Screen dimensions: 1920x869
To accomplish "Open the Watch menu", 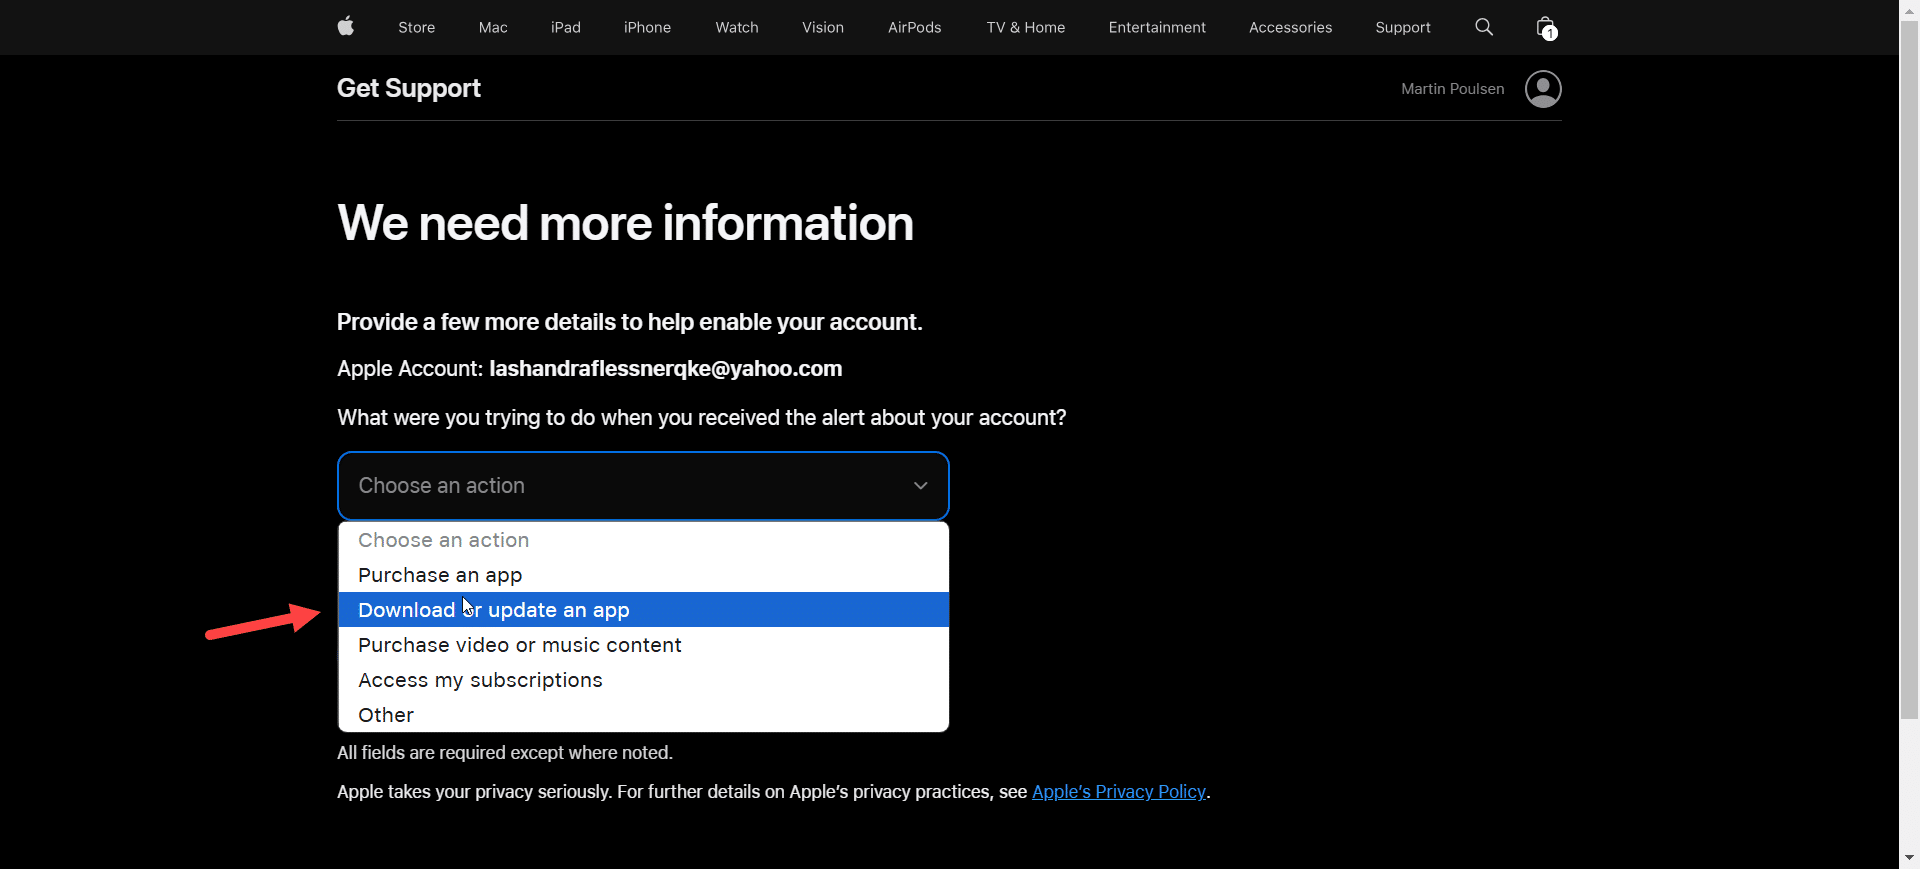I will (x=737, y=27).
